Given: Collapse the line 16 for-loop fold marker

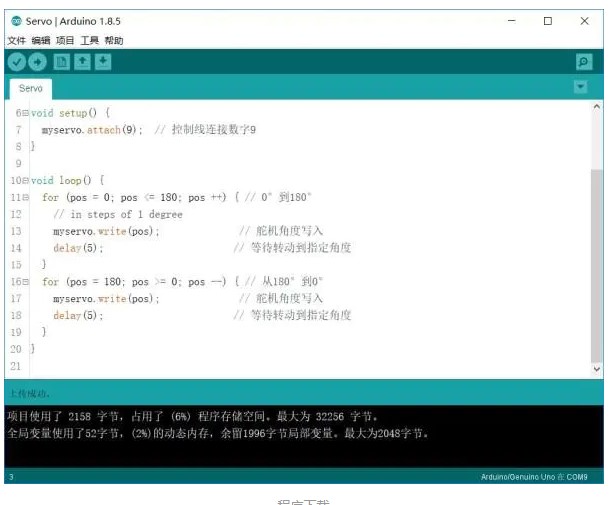Looking at the screenshot, I should pyautogui.click(x=26, y=282).
